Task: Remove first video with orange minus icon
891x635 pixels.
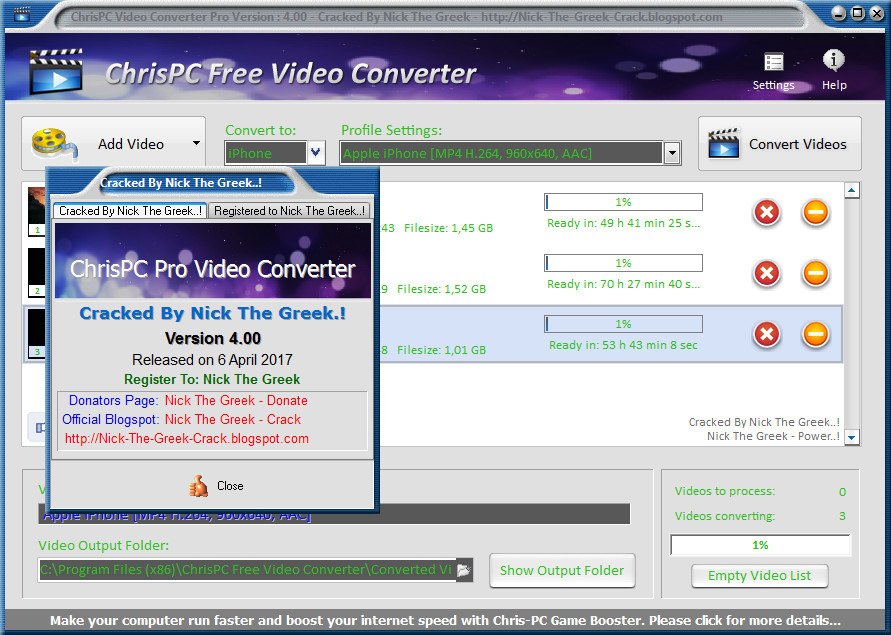Action: click(x=815, y=213)
